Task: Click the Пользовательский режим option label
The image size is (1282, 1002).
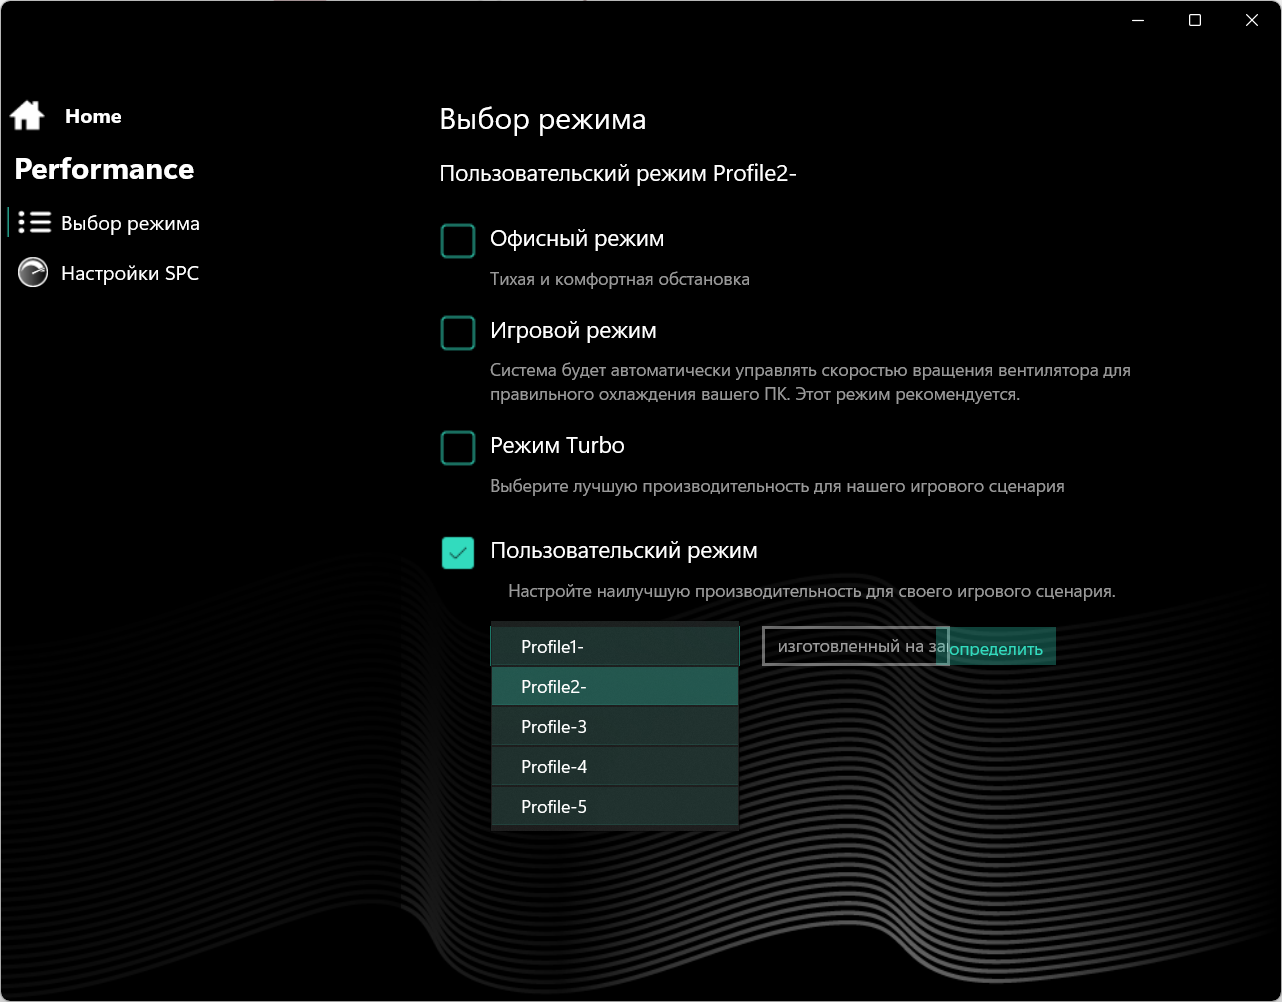Action: coord(624,551)
